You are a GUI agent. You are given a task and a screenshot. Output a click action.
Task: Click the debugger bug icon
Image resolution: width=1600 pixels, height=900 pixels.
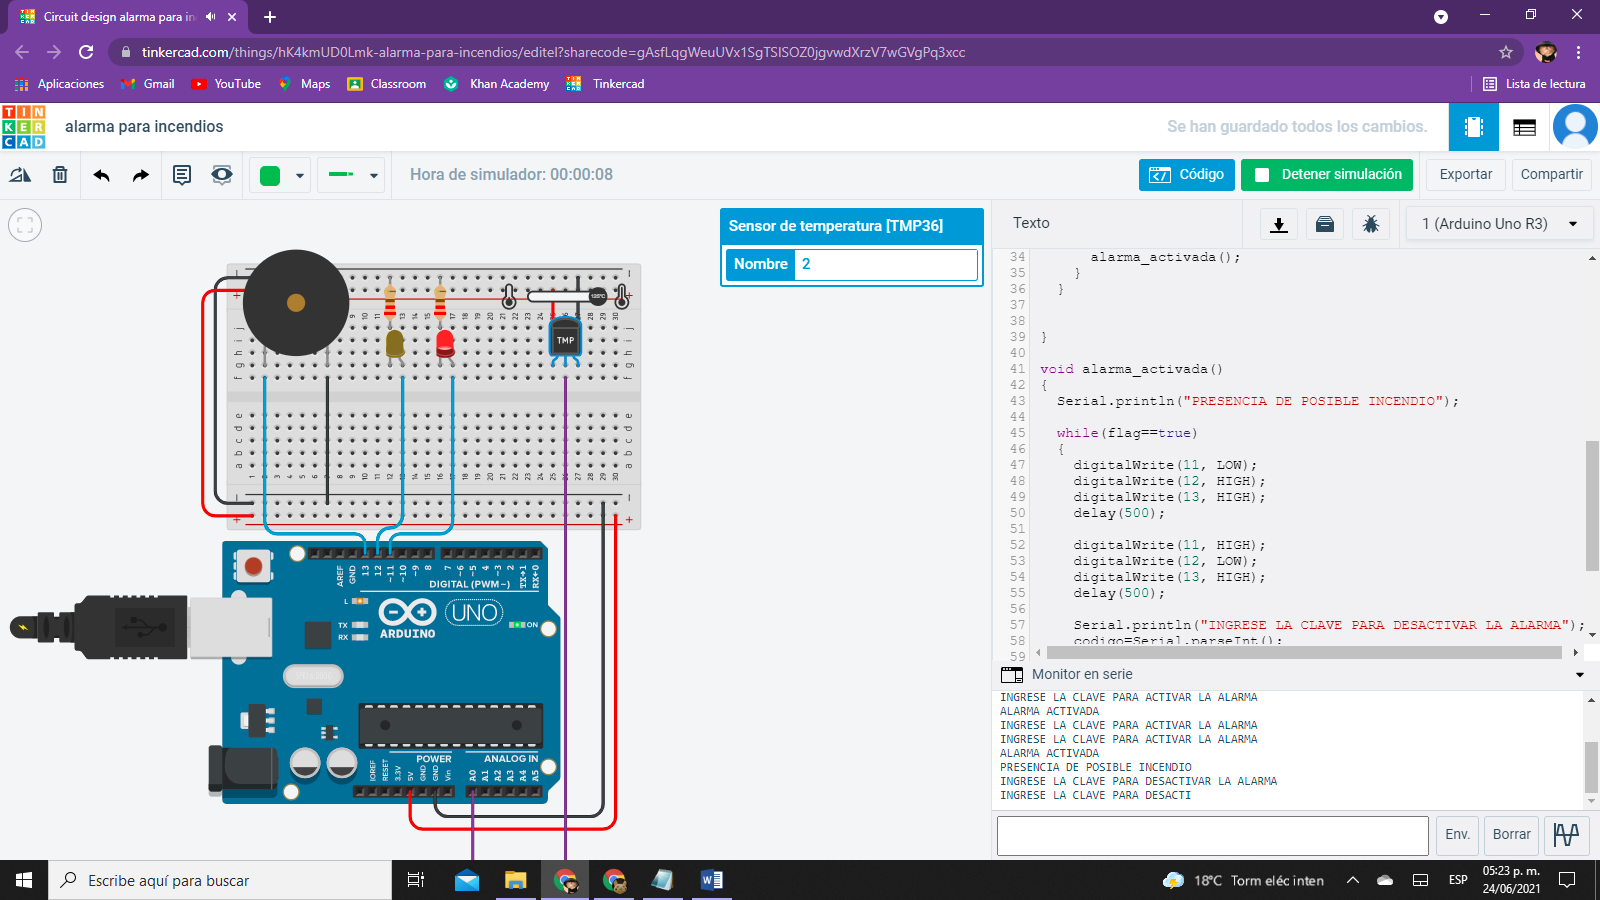click(1370, 224)
